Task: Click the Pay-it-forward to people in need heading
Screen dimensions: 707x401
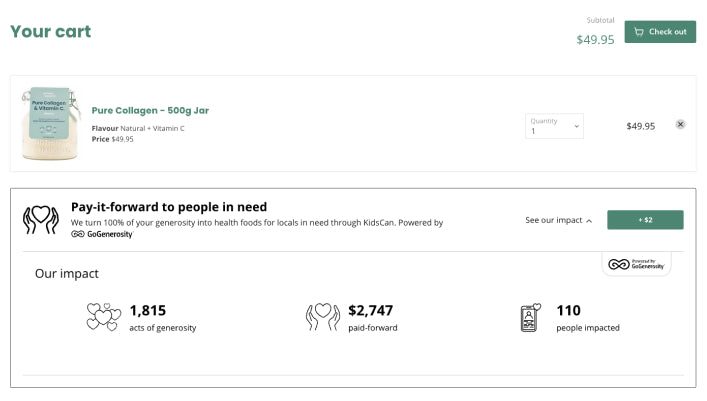Action: tap(169, 207)
